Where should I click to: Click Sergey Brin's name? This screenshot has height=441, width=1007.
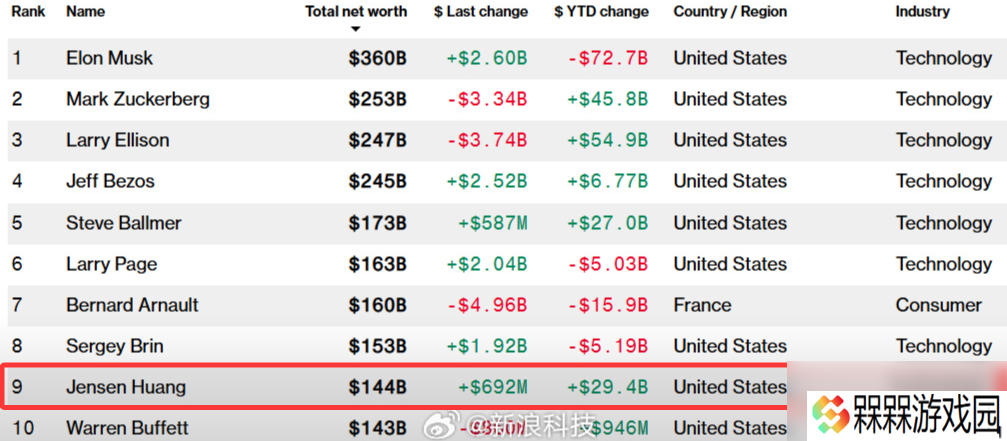115,347
